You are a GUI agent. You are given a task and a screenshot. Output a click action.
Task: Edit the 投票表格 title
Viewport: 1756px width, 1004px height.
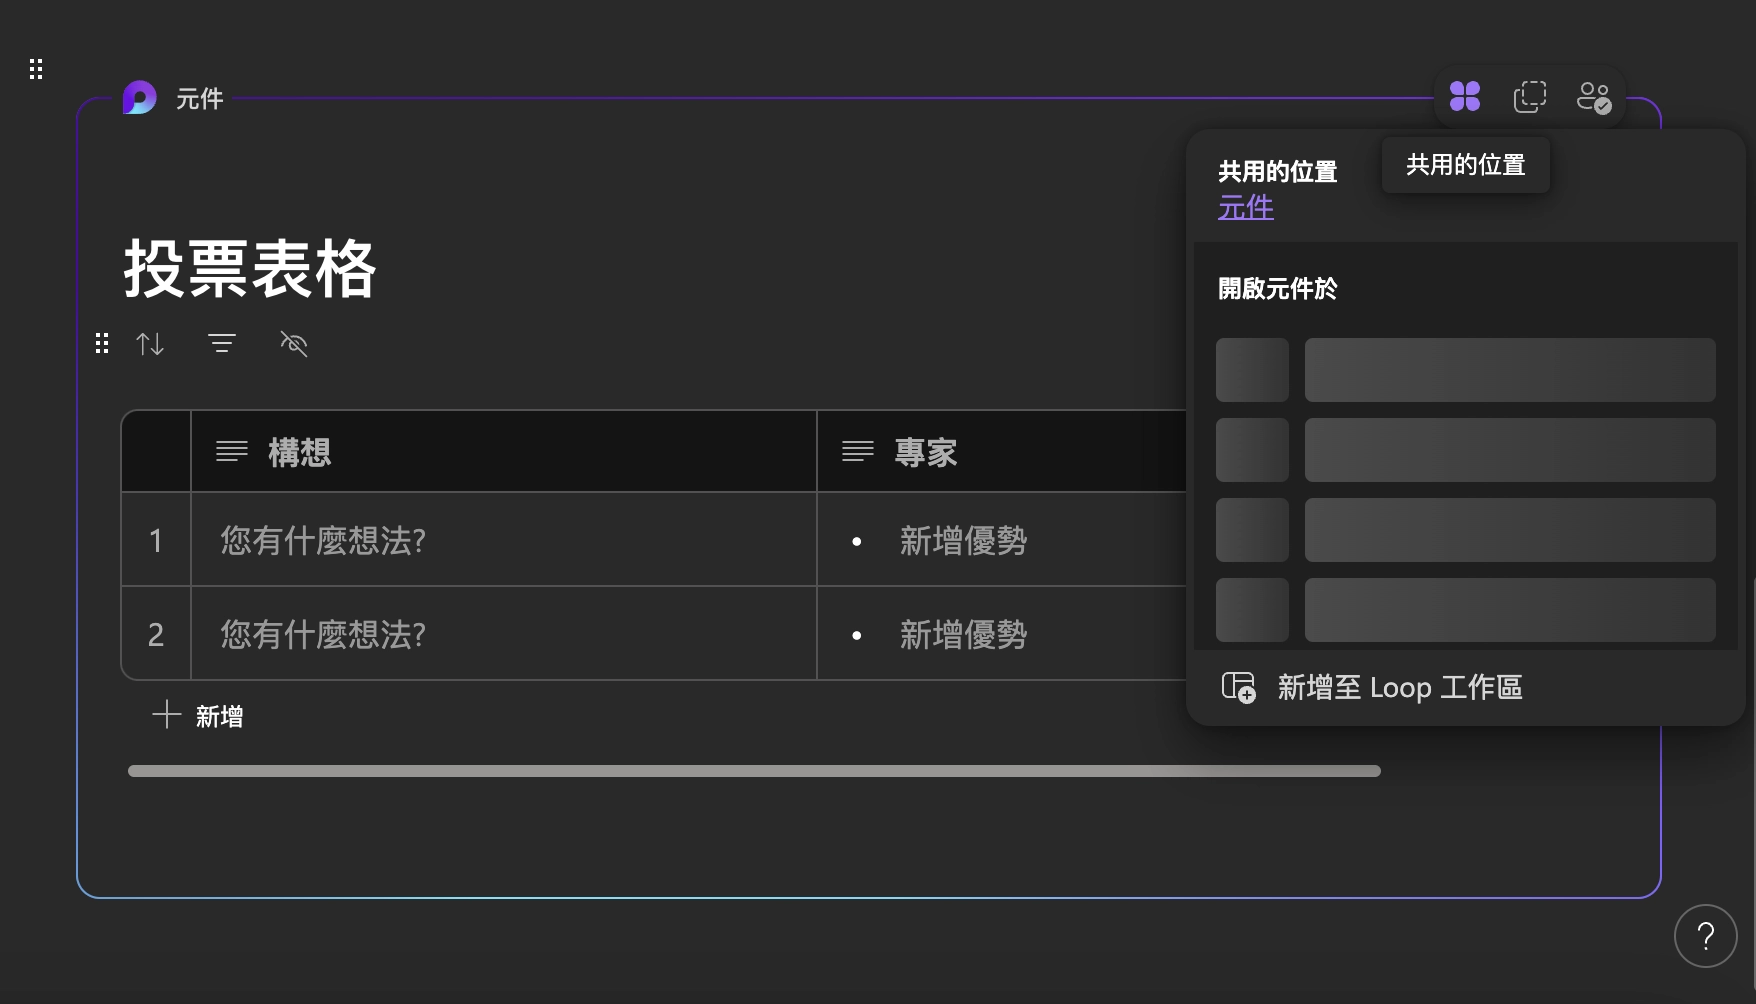pos(250,269)
